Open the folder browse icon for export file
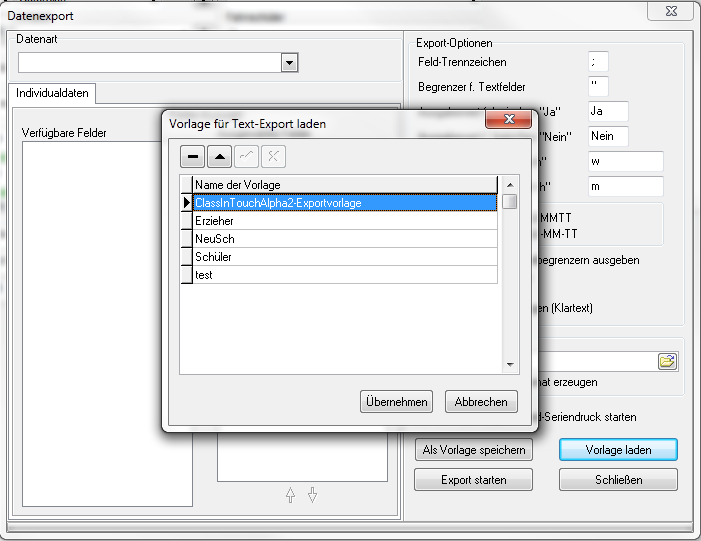This screenshot has height=541, width=701. coord(667,361)
